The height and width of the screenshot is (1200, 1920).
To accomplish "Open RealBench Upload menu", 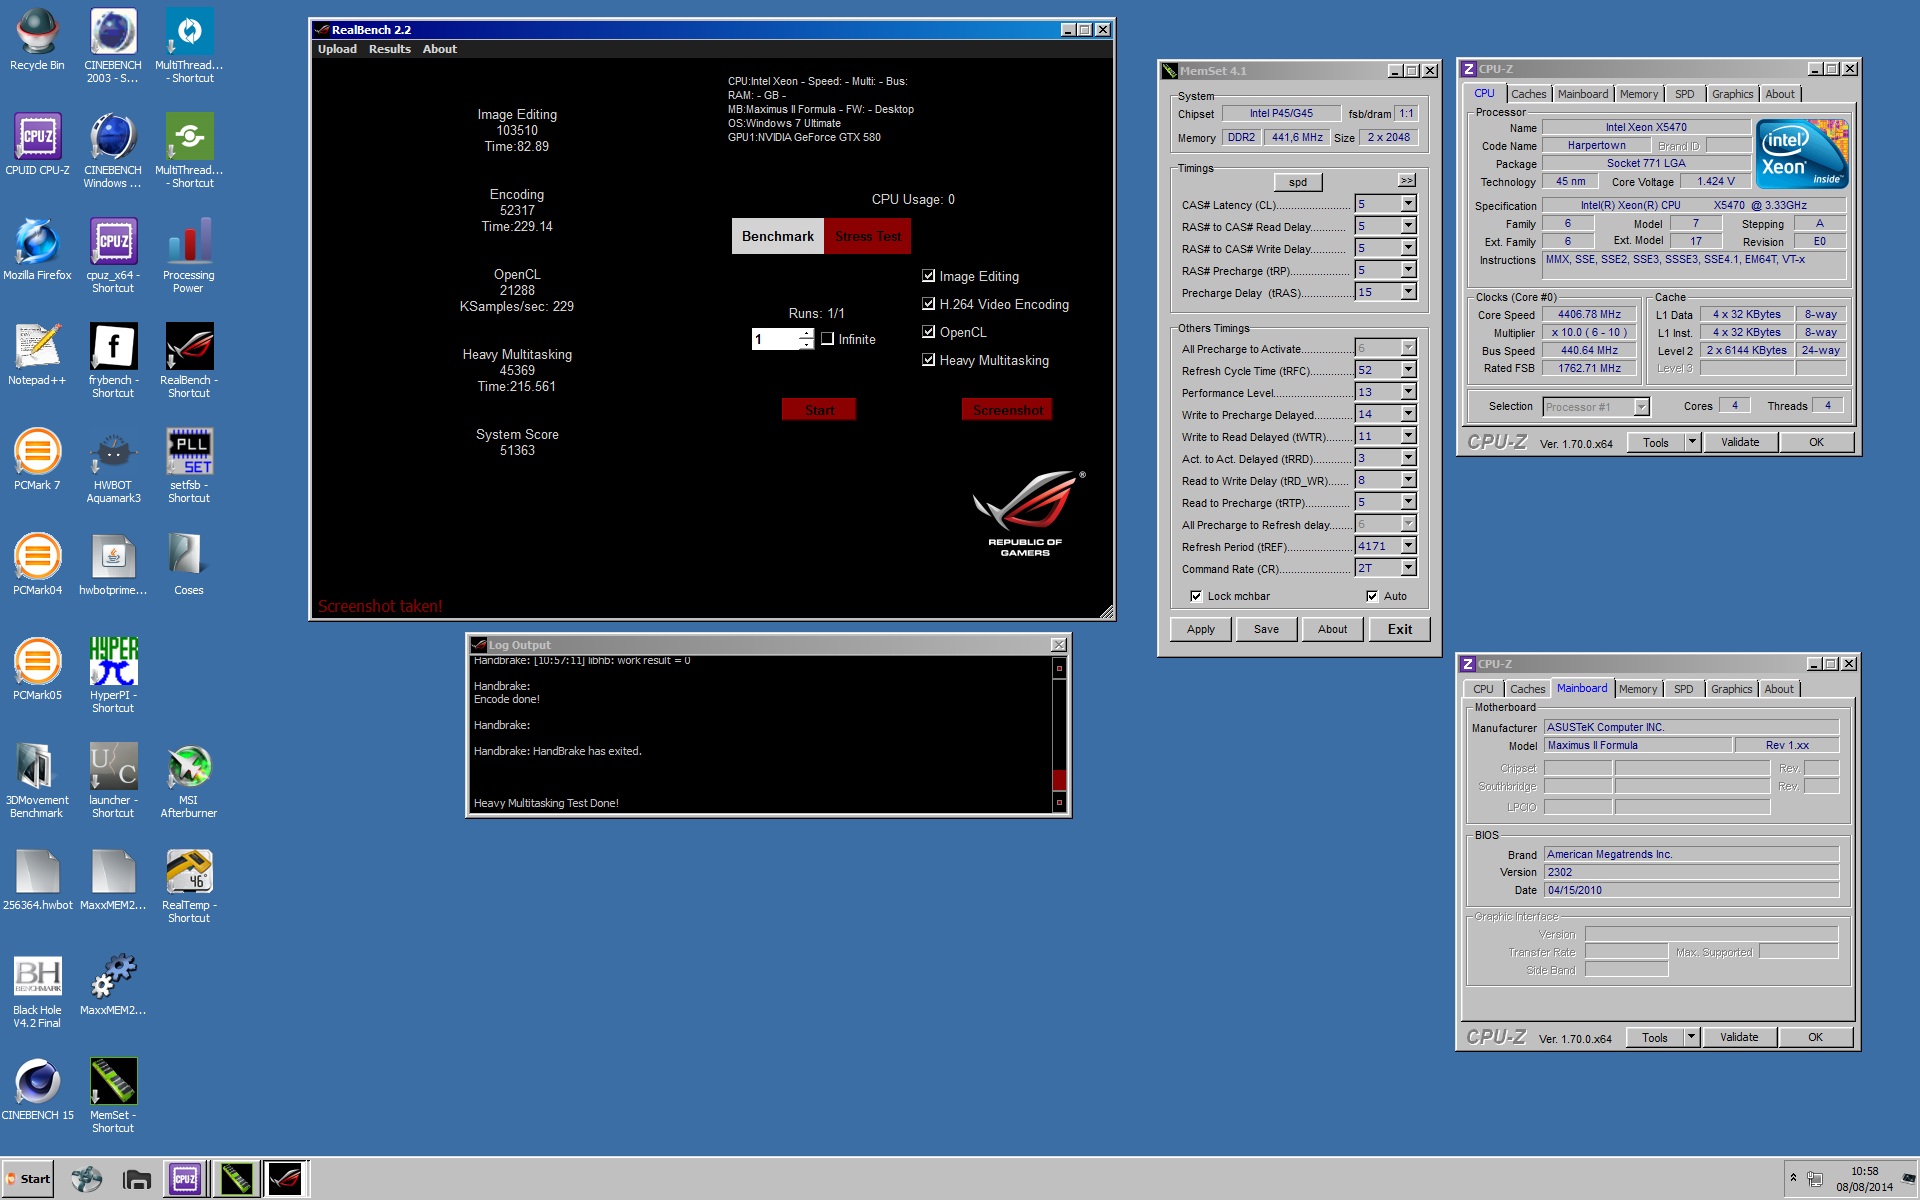I will [337, 49].
